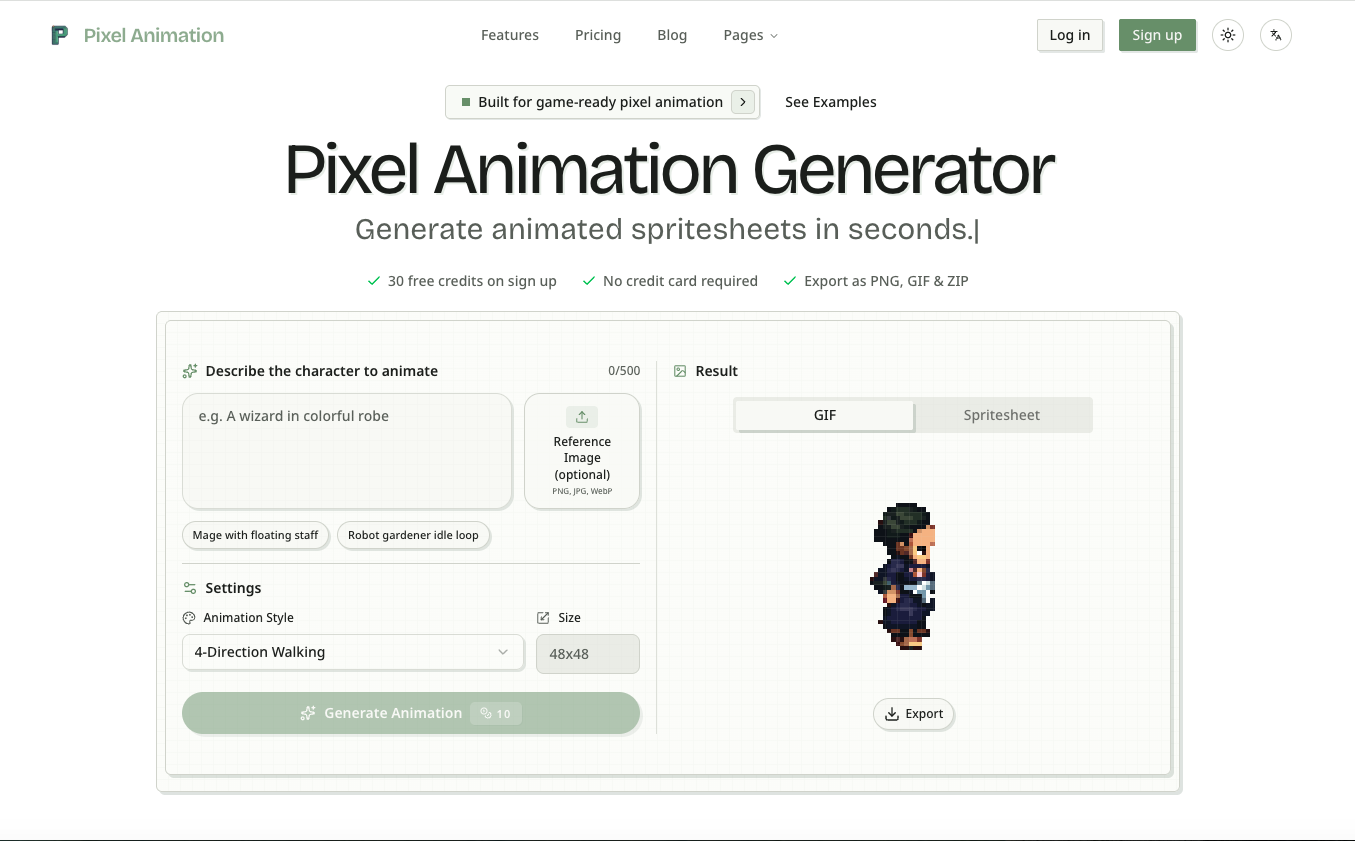Click the arrow chevron in the game-ready banner
Screen dimensions: 1355x841
(x=743, y=102)
